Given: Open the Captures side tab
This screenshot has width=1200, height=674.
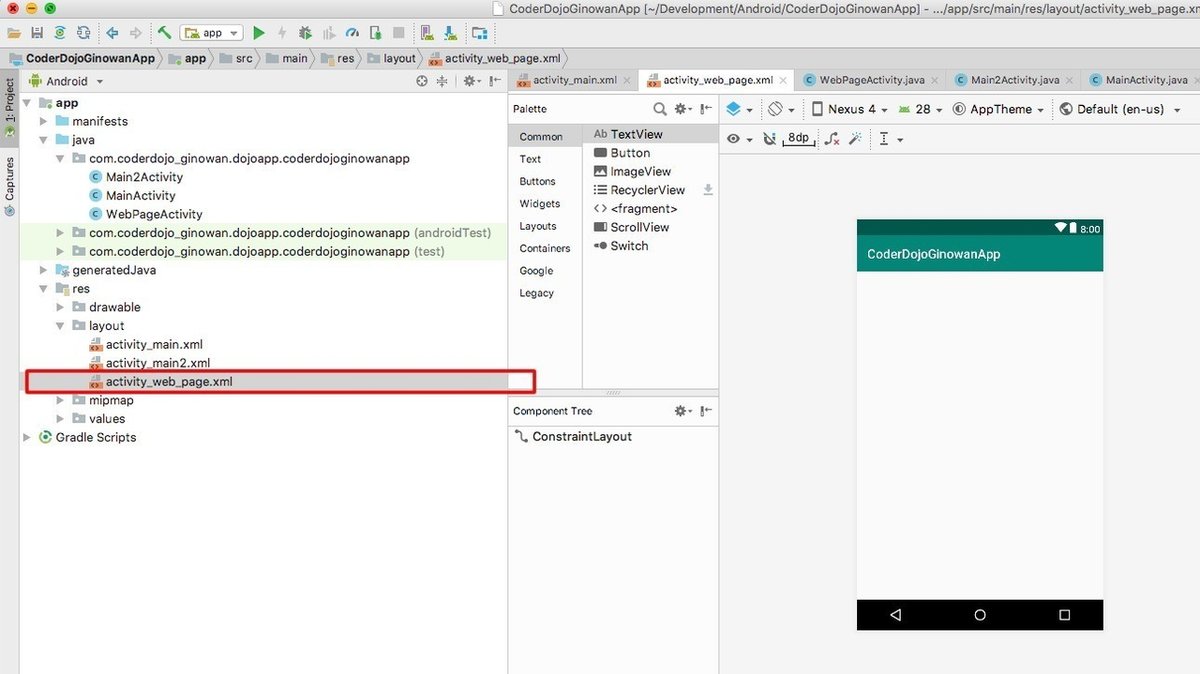Looking at the screenshot, I should tap(10, 186).
